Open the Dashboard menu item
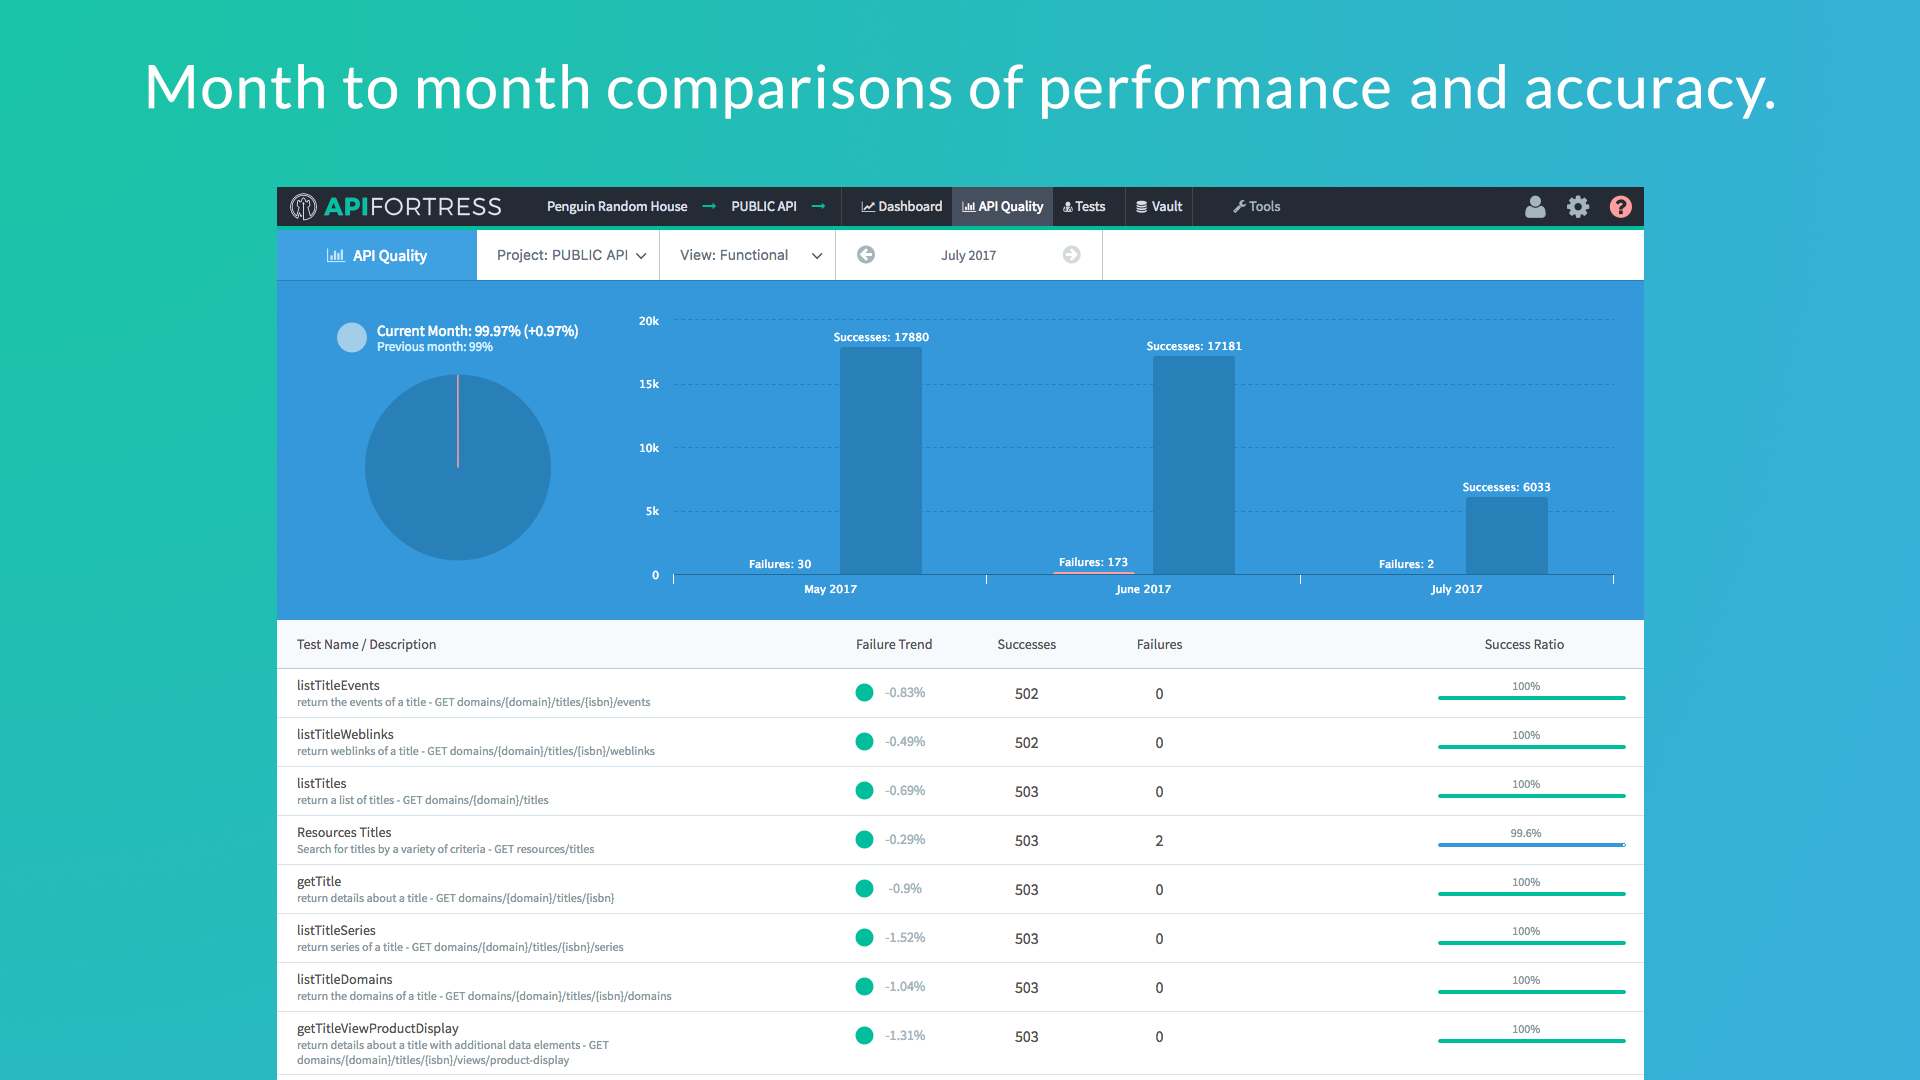 point(901,207)
